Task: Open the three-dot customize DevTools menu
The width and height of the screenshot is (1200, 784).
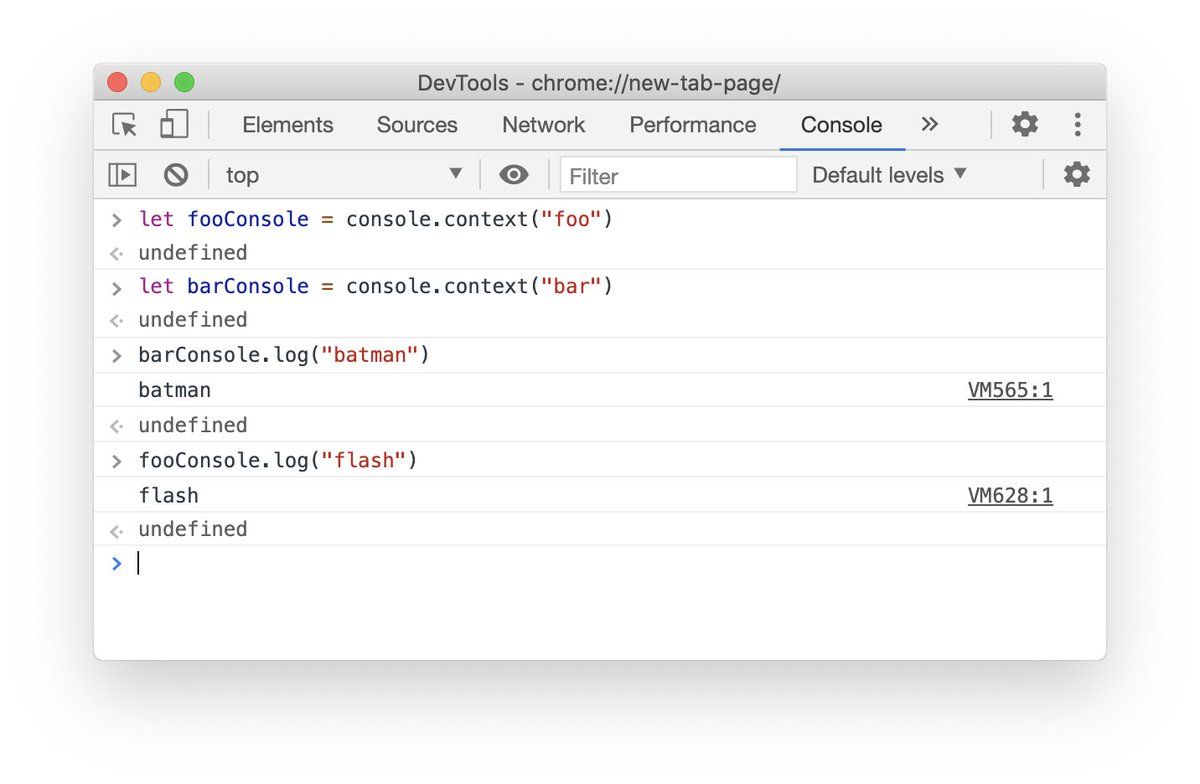Action: point(1077,125)
